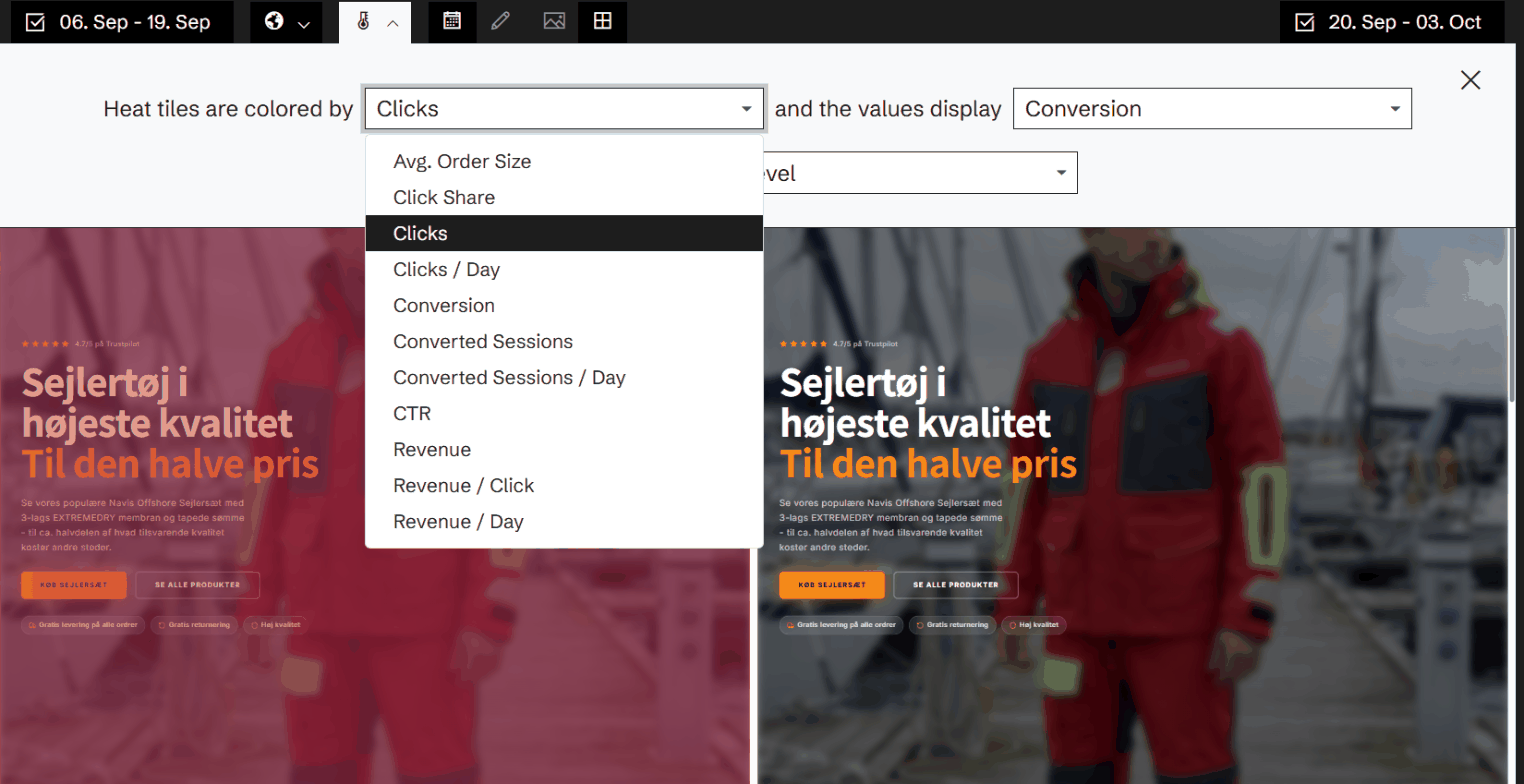Screen dimensions: 1524x784
Task: Choose Avg. Order Size from the list
Action: click(564, 161)
